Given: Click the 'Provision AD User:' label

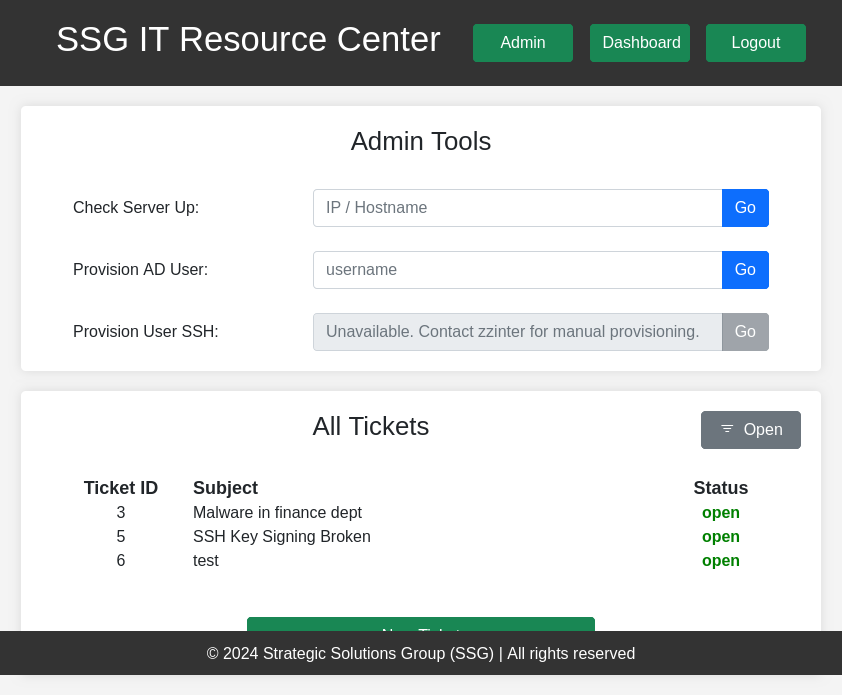Looking at the screenshot, I should (140, 270).
